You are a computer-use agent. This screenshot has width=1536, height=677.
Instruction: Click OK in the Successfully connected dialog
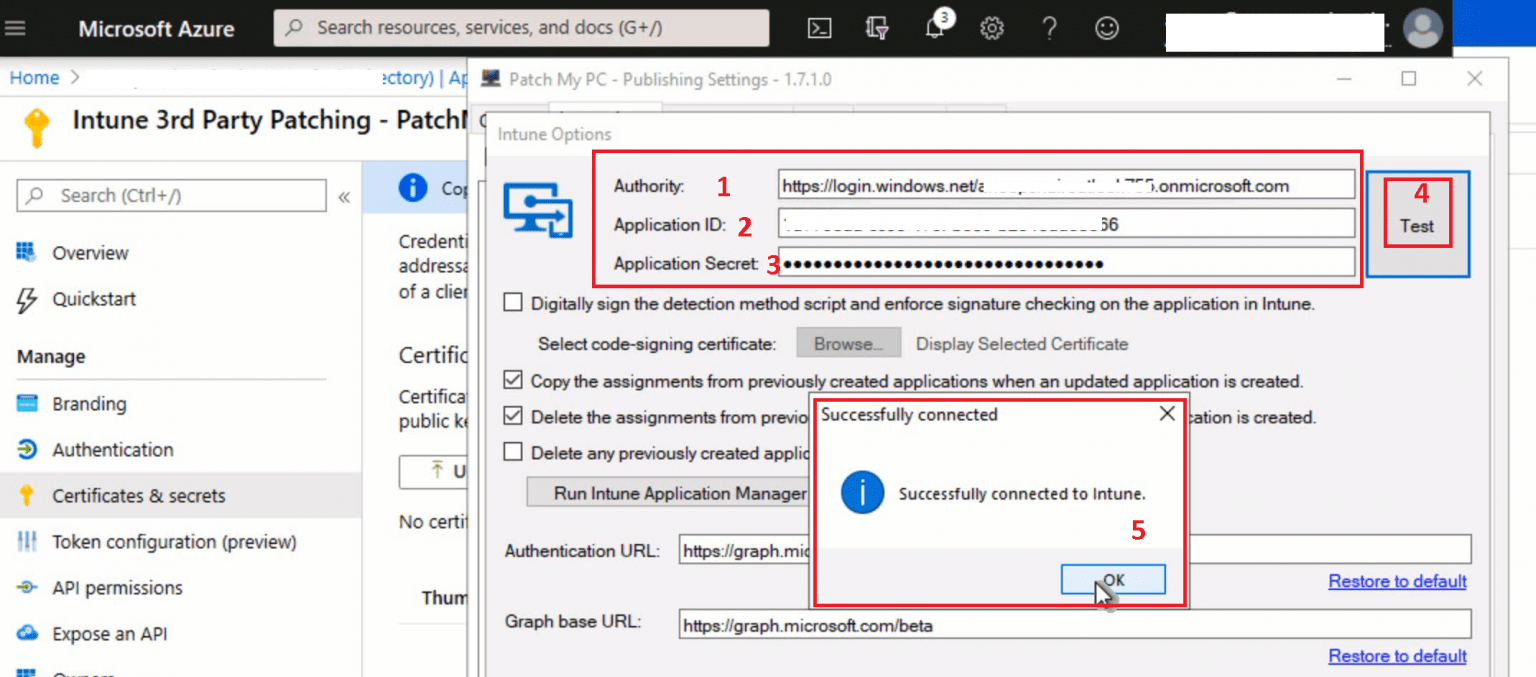pyautogui.click(x=1113, y=580)
